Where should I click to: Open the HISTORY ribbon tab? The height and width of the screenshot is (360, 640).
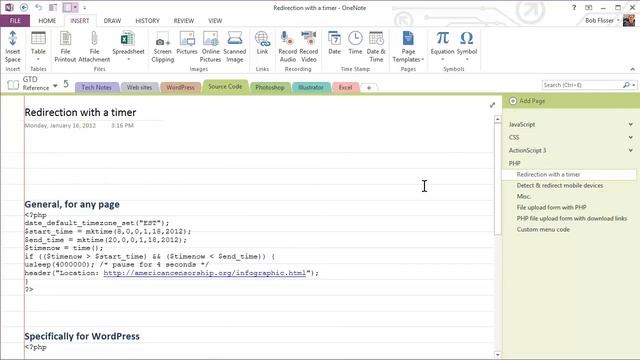(x=147, y=21)
